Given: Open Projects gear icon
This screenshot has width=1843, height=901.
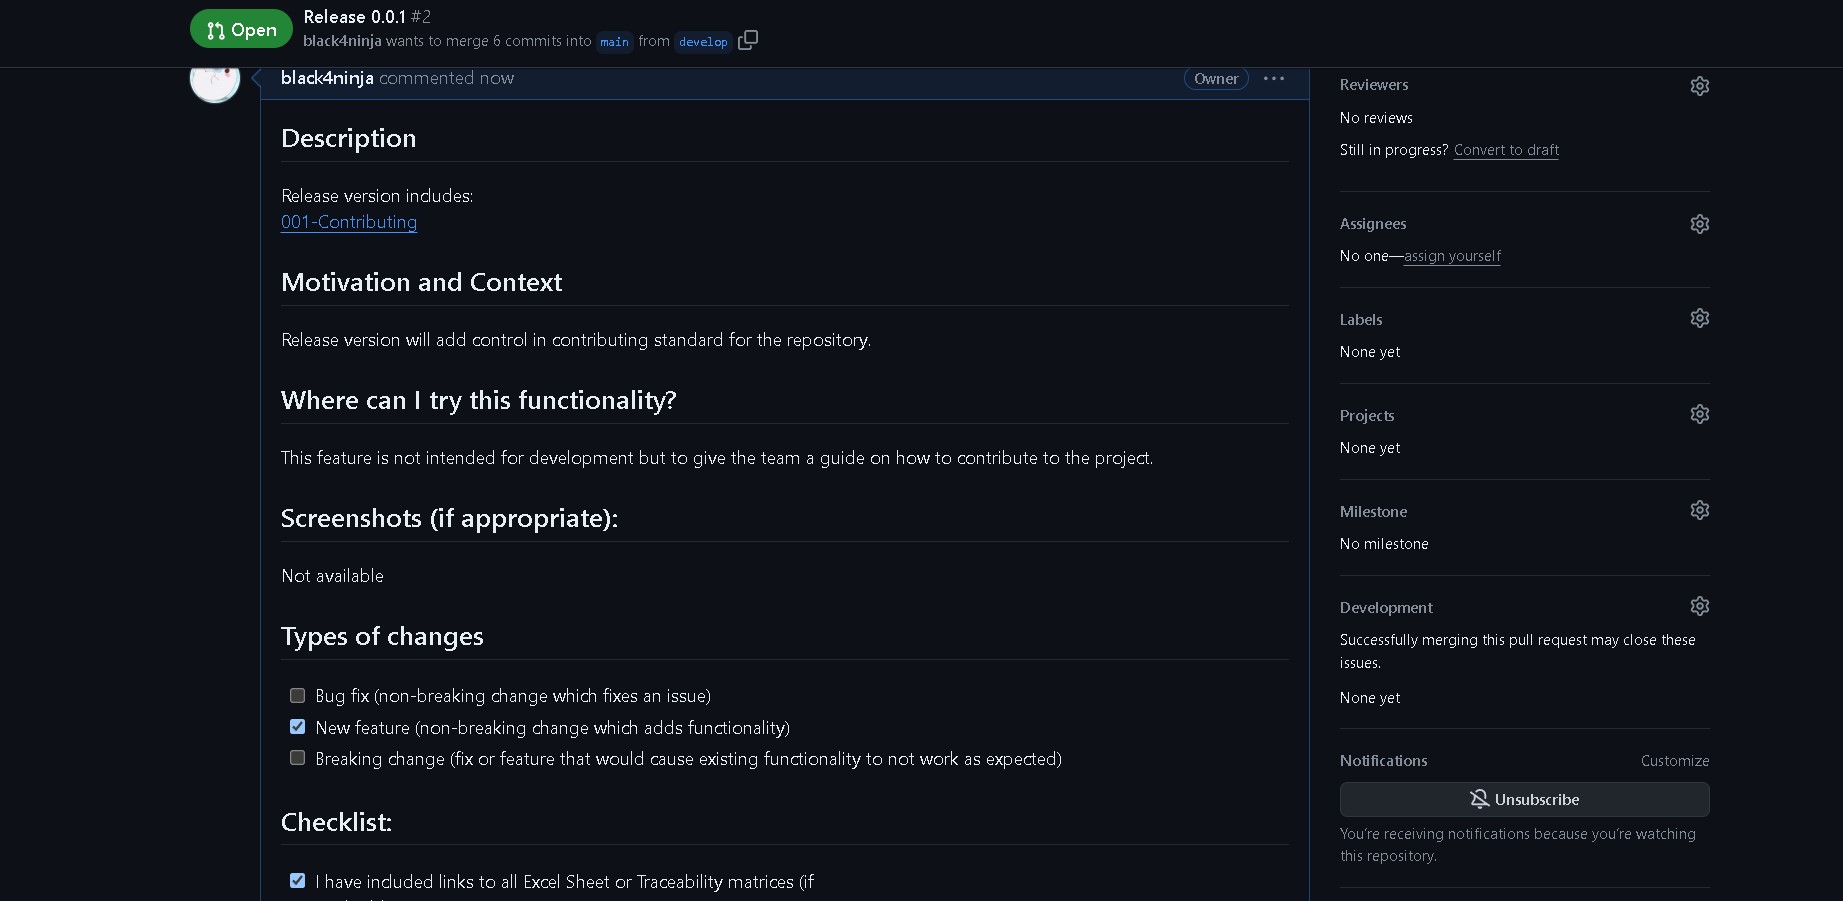Looking at the screenshot, I should (1699, 414).
